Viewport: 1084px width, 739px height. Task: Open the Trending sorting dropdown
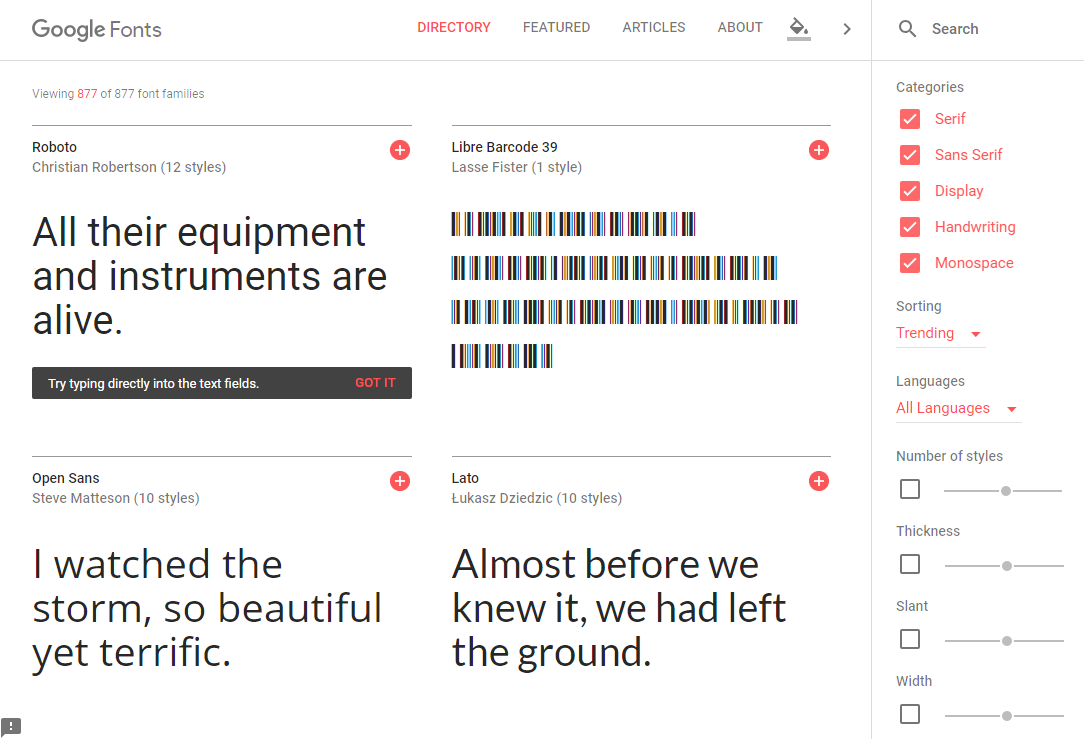tap(940, 334)
